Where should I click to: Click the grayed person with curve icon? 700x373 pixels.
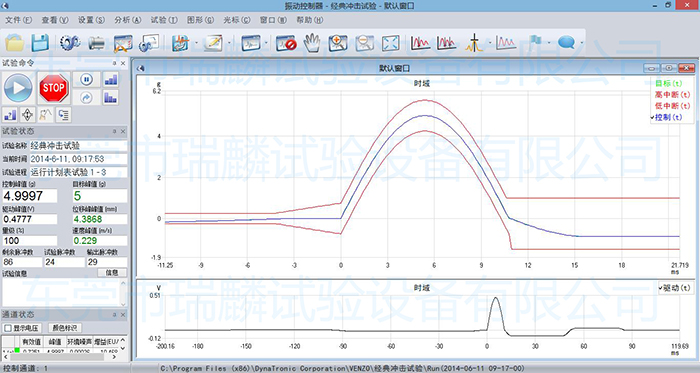pyautogui.click(x=45, y=115)
